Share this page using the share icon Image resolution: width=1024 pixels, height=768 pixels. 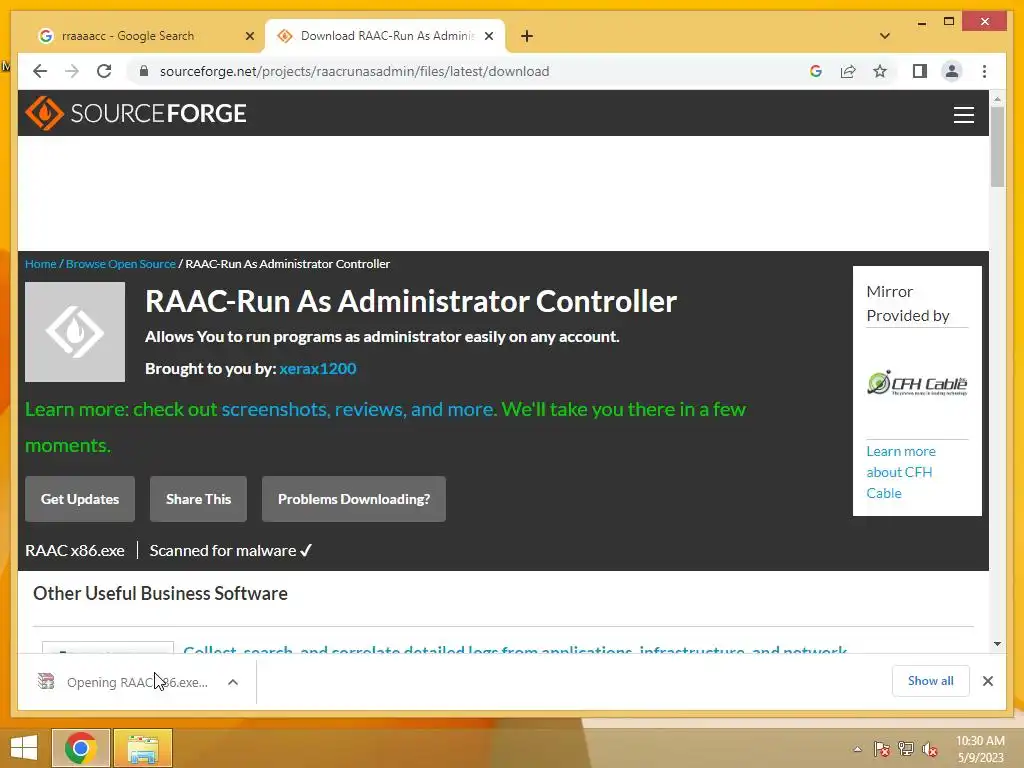(848, 71)
